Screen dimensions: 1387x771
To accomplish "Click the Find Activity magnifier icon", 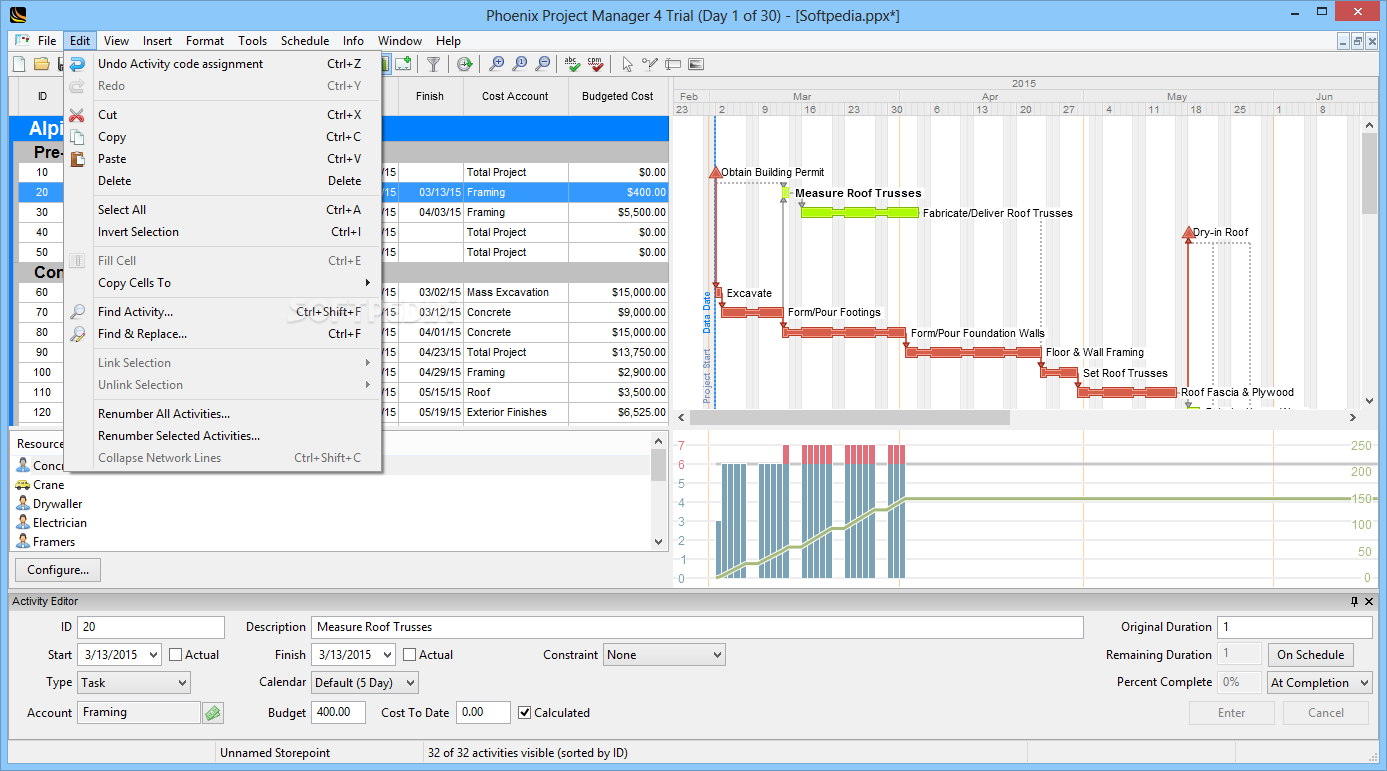I will pyautogui.click(x=77, y=312).
